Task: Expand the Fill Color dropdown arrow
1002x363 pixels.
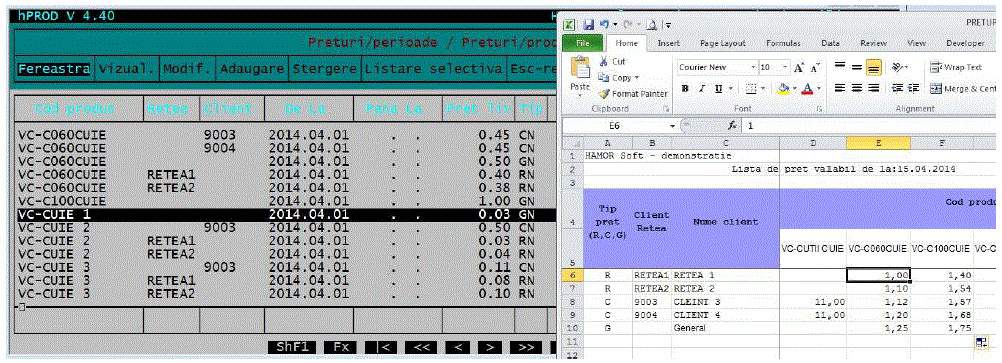Action: click(794, 88)
